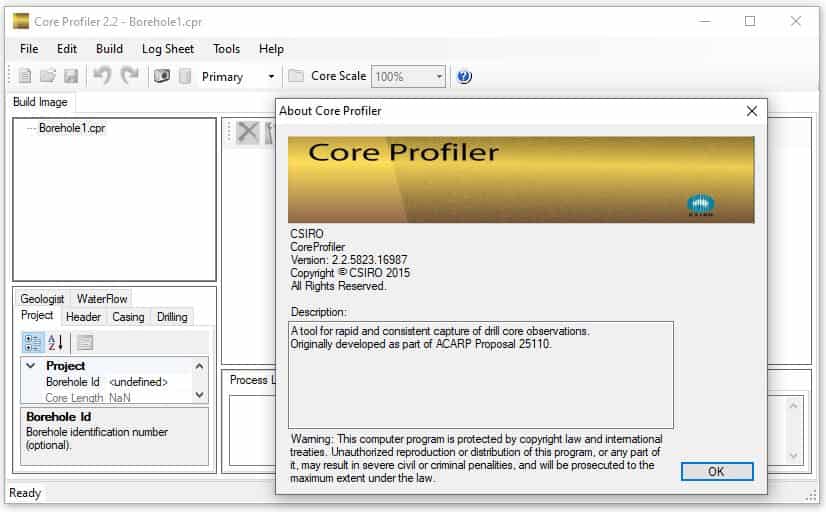The height and width of the screenshot is (512, 826).
Task: Click the Borehole Id property name
Action: pos(72,382)
